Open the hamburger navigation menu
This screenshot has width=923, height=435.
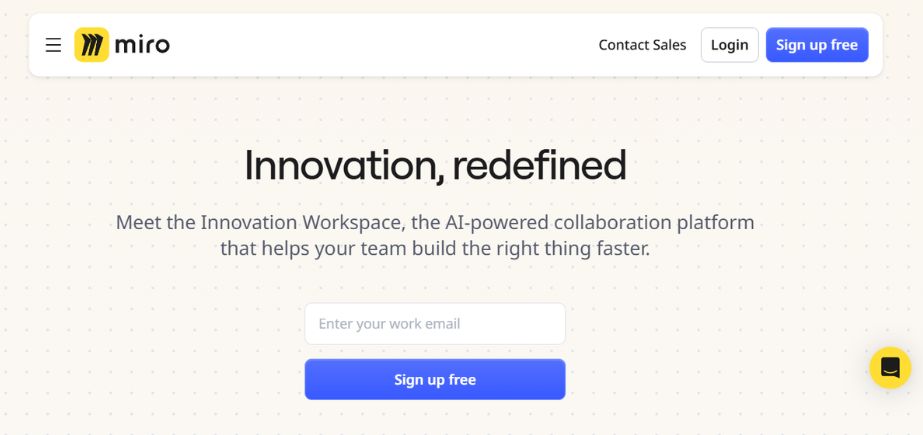point(54,45)
